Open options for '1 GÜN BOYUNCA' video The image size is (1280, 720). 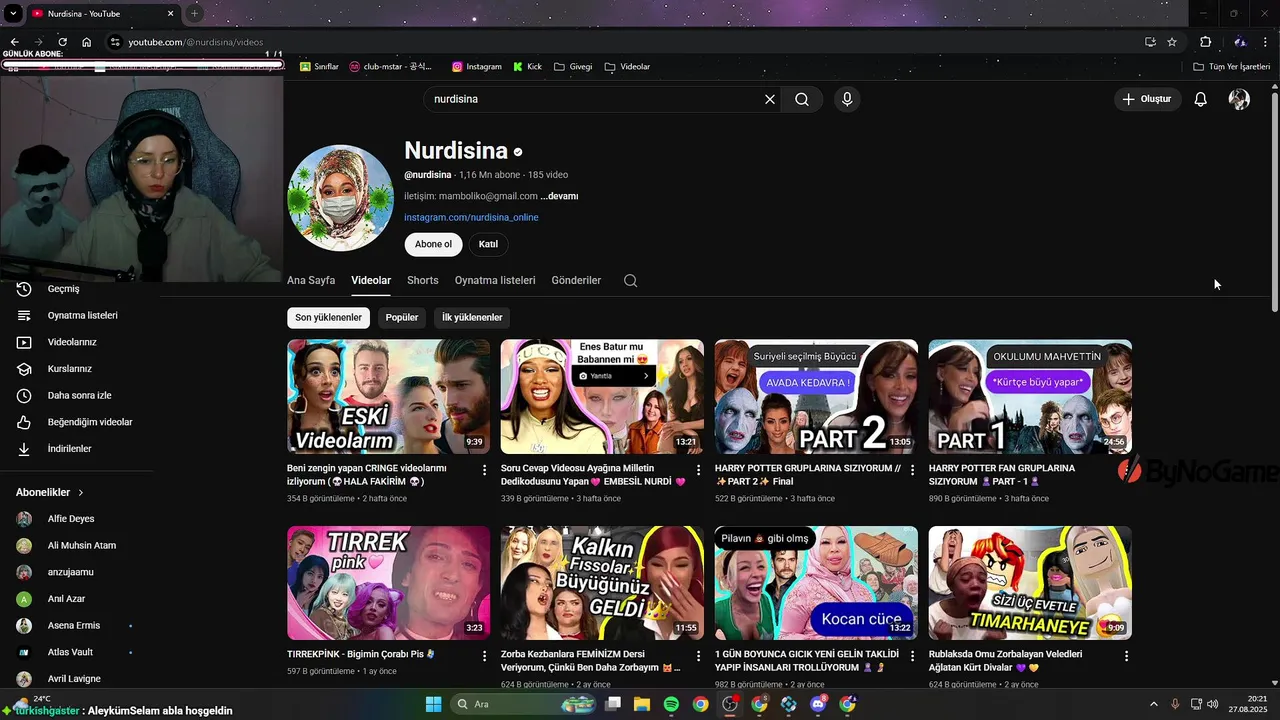(913, 656)
